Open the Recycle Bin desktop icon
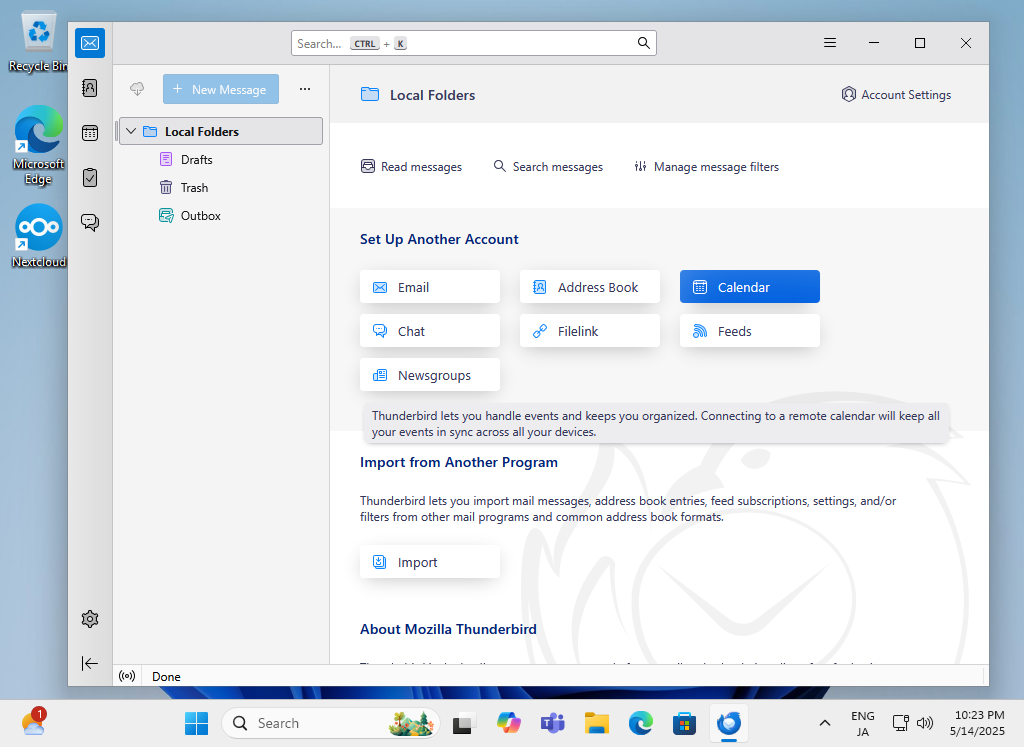Image resolution: width=1024 pixels, height=747 pixels. [39, 41]
